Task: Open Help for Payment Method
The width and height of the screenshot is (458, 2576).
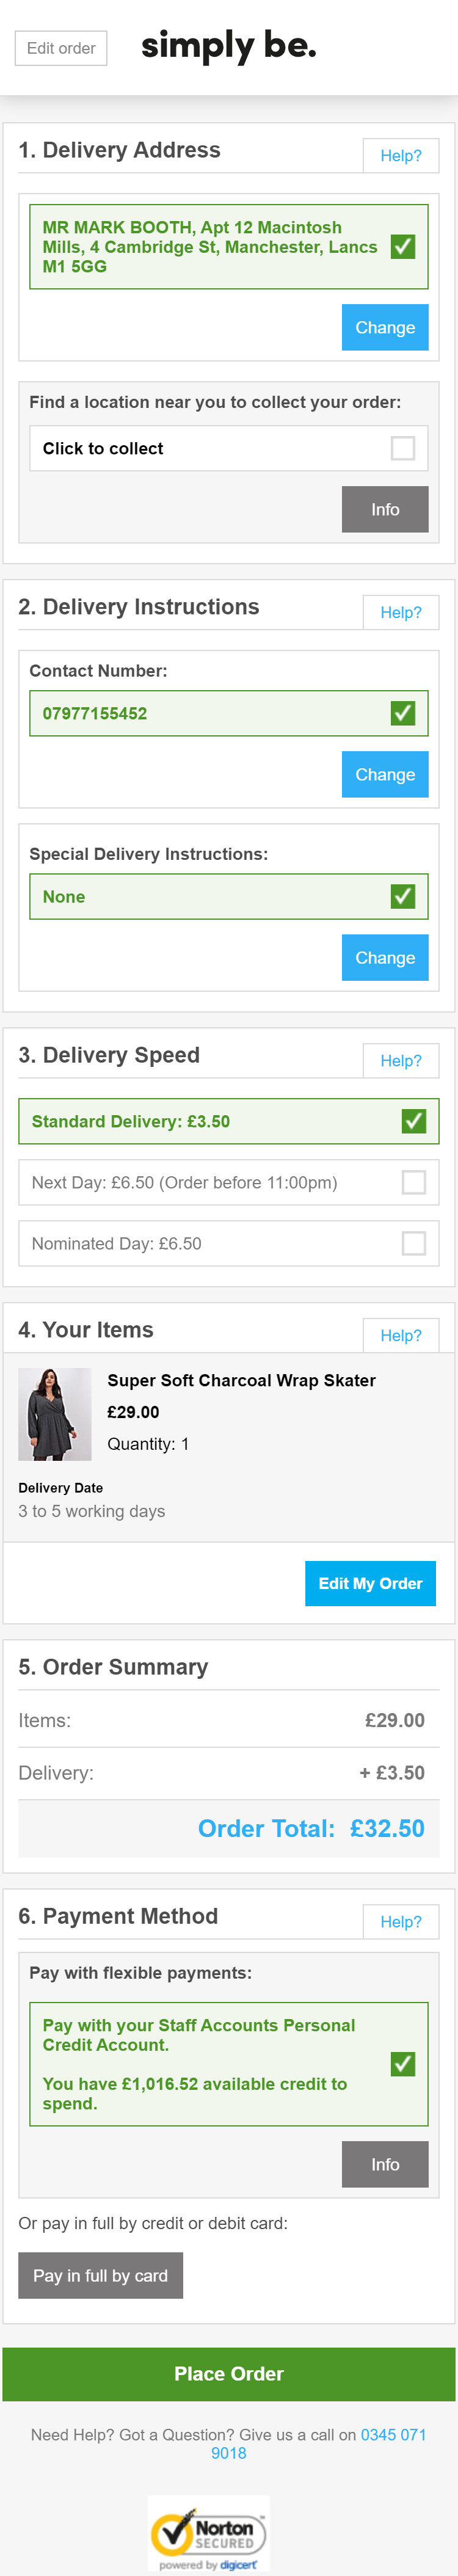Action: 400,1922
